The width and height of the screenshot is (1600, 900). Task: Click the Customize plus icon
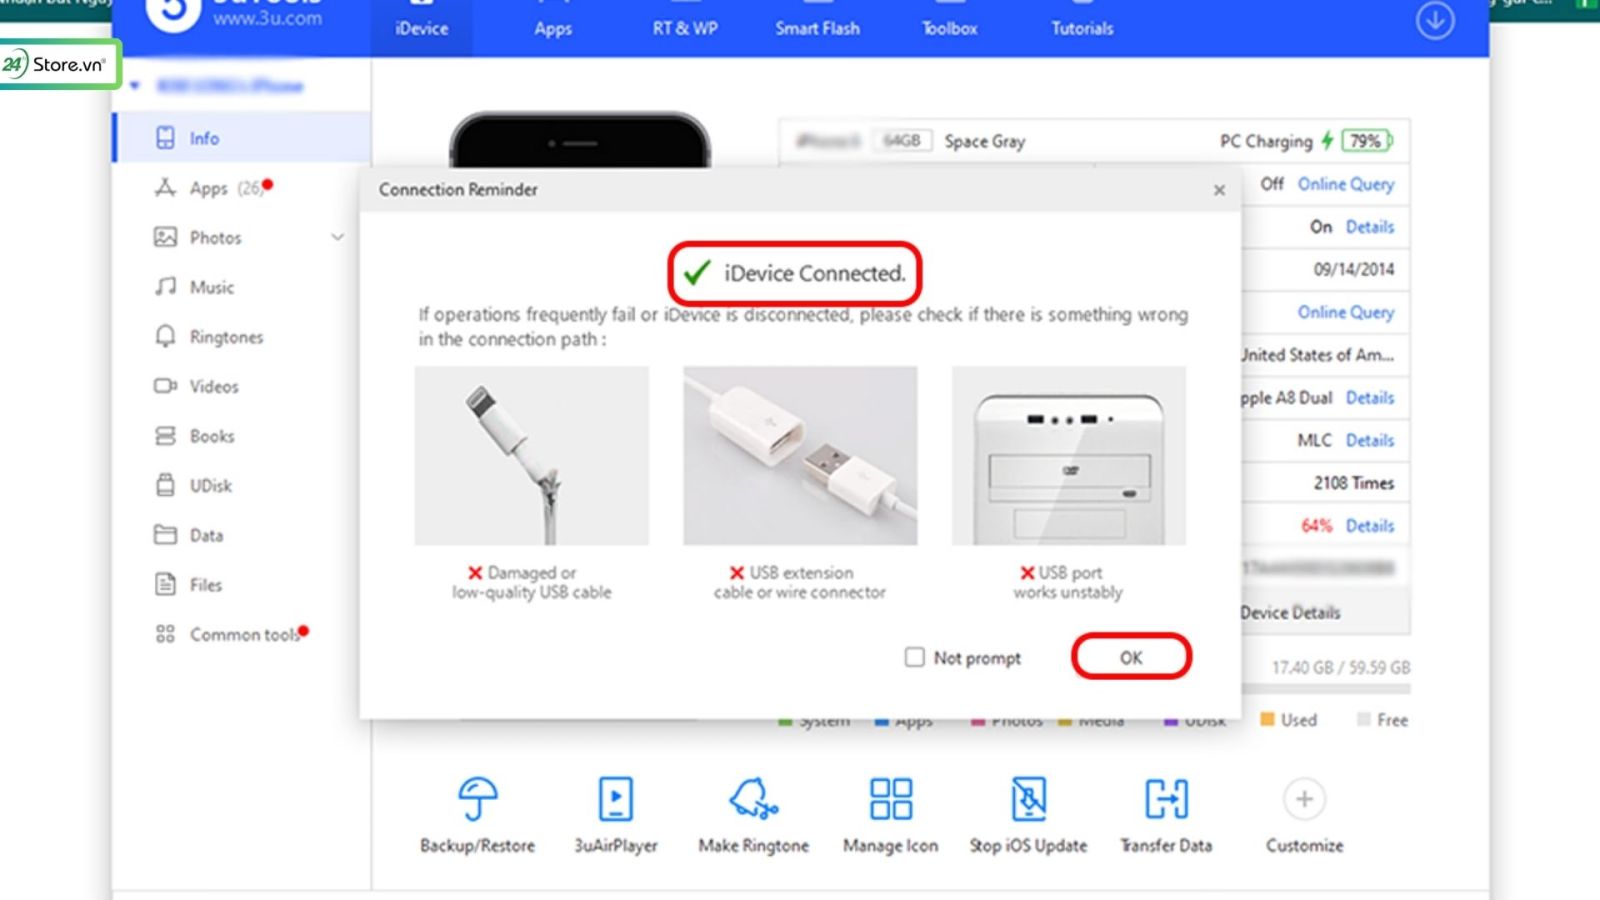point(1304,799)
